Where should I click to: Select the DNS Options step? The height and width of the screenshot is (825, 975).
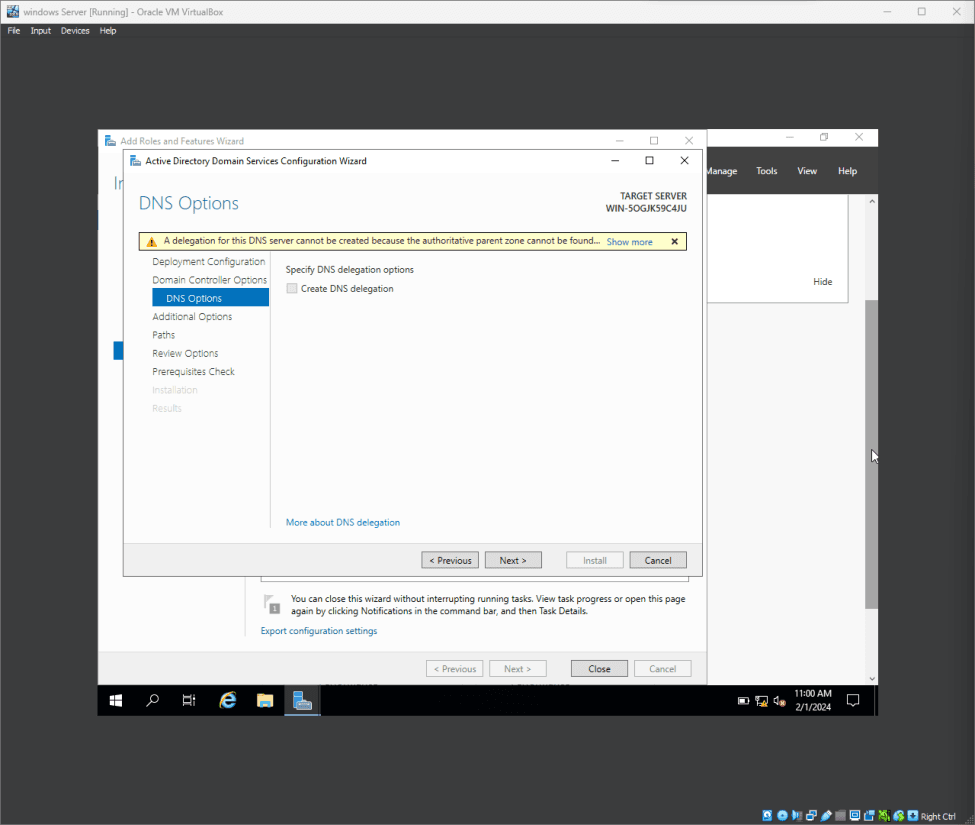pyautogui.click(x=210, y=298)
